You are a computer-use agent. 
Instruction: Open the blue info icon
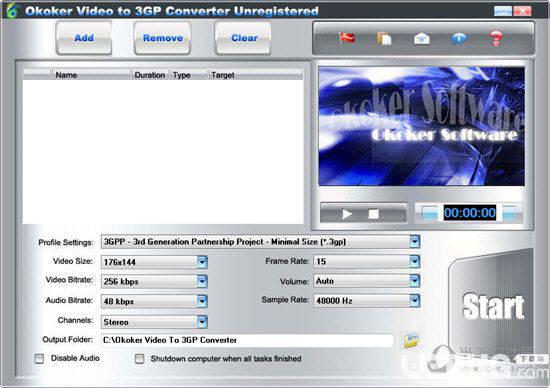coord(459,38)
